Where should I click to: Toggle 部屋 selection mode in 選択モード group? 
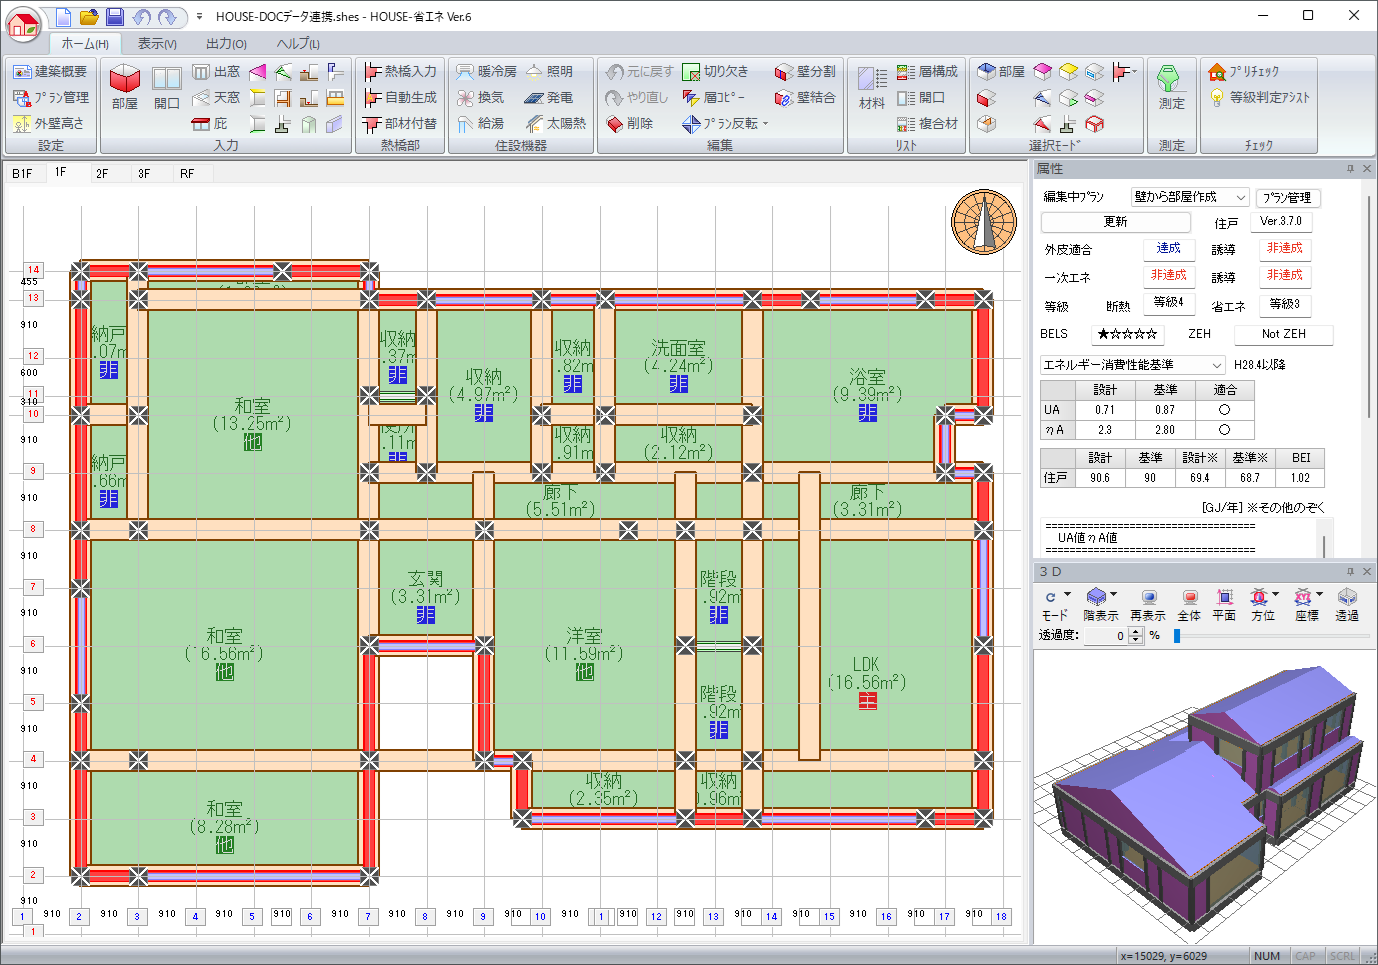click(1001, 72)
